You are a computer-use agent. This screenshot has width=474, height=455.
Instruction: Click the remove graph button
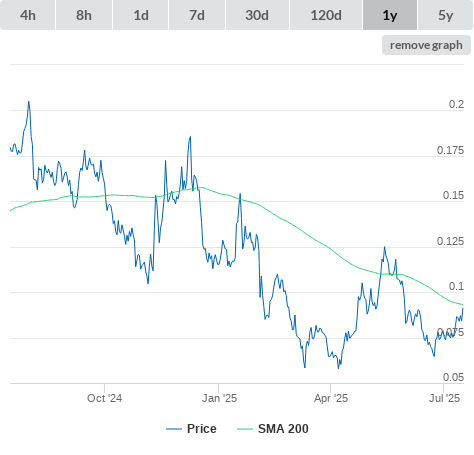click(x=426, y=45)
